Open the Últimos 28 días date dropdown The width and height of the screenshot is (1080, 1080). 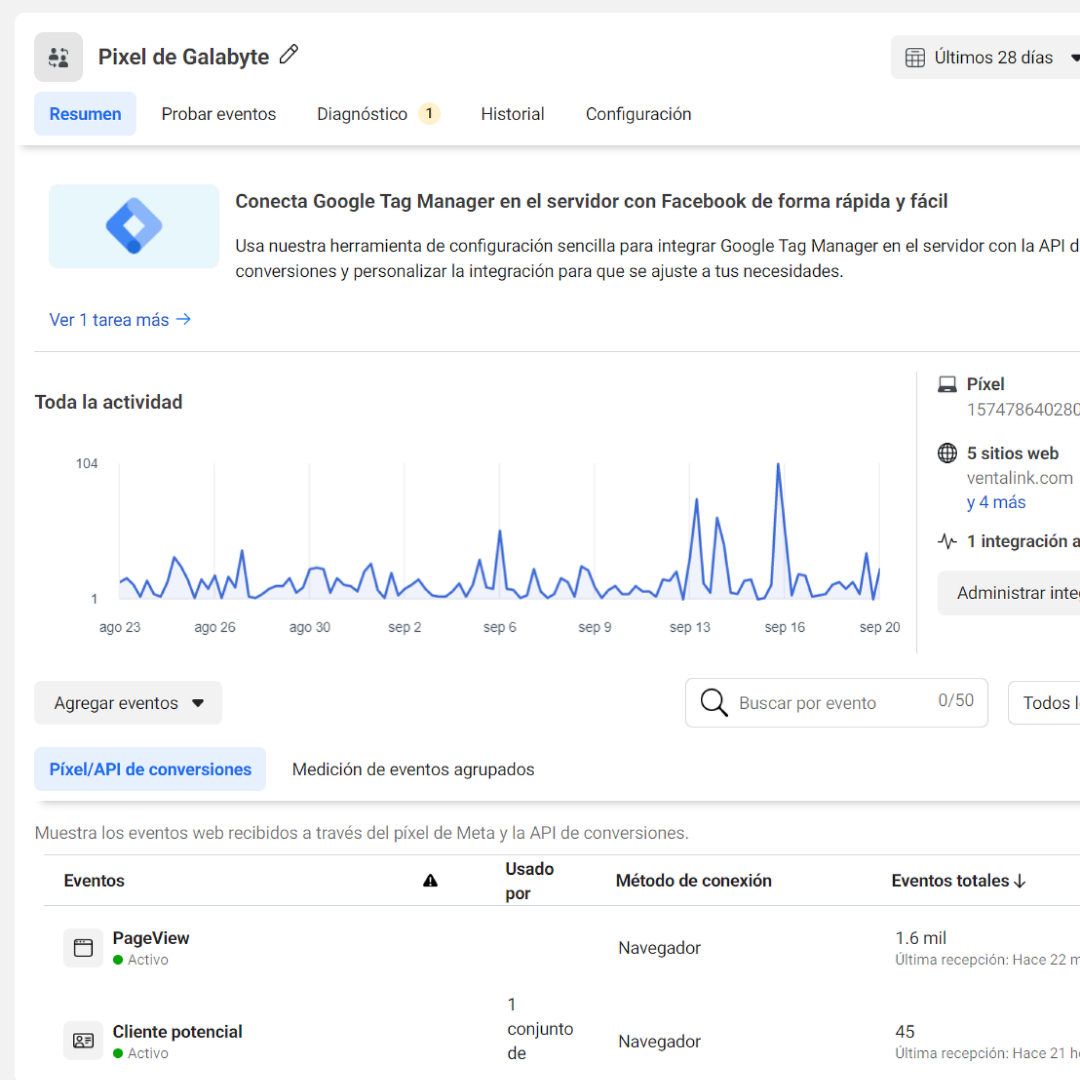pos(986,58)
